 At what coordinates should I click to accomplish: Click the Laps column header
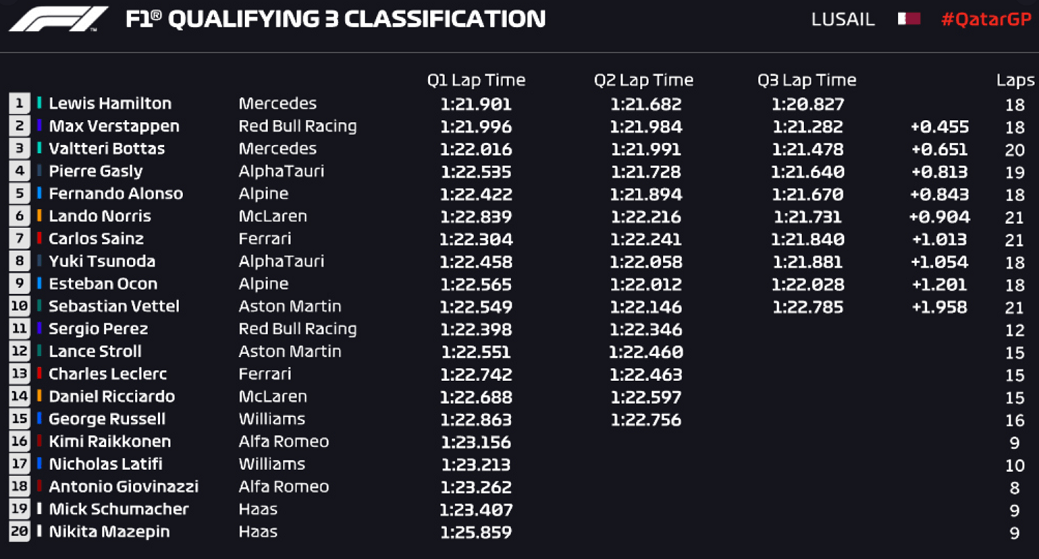1014,80
